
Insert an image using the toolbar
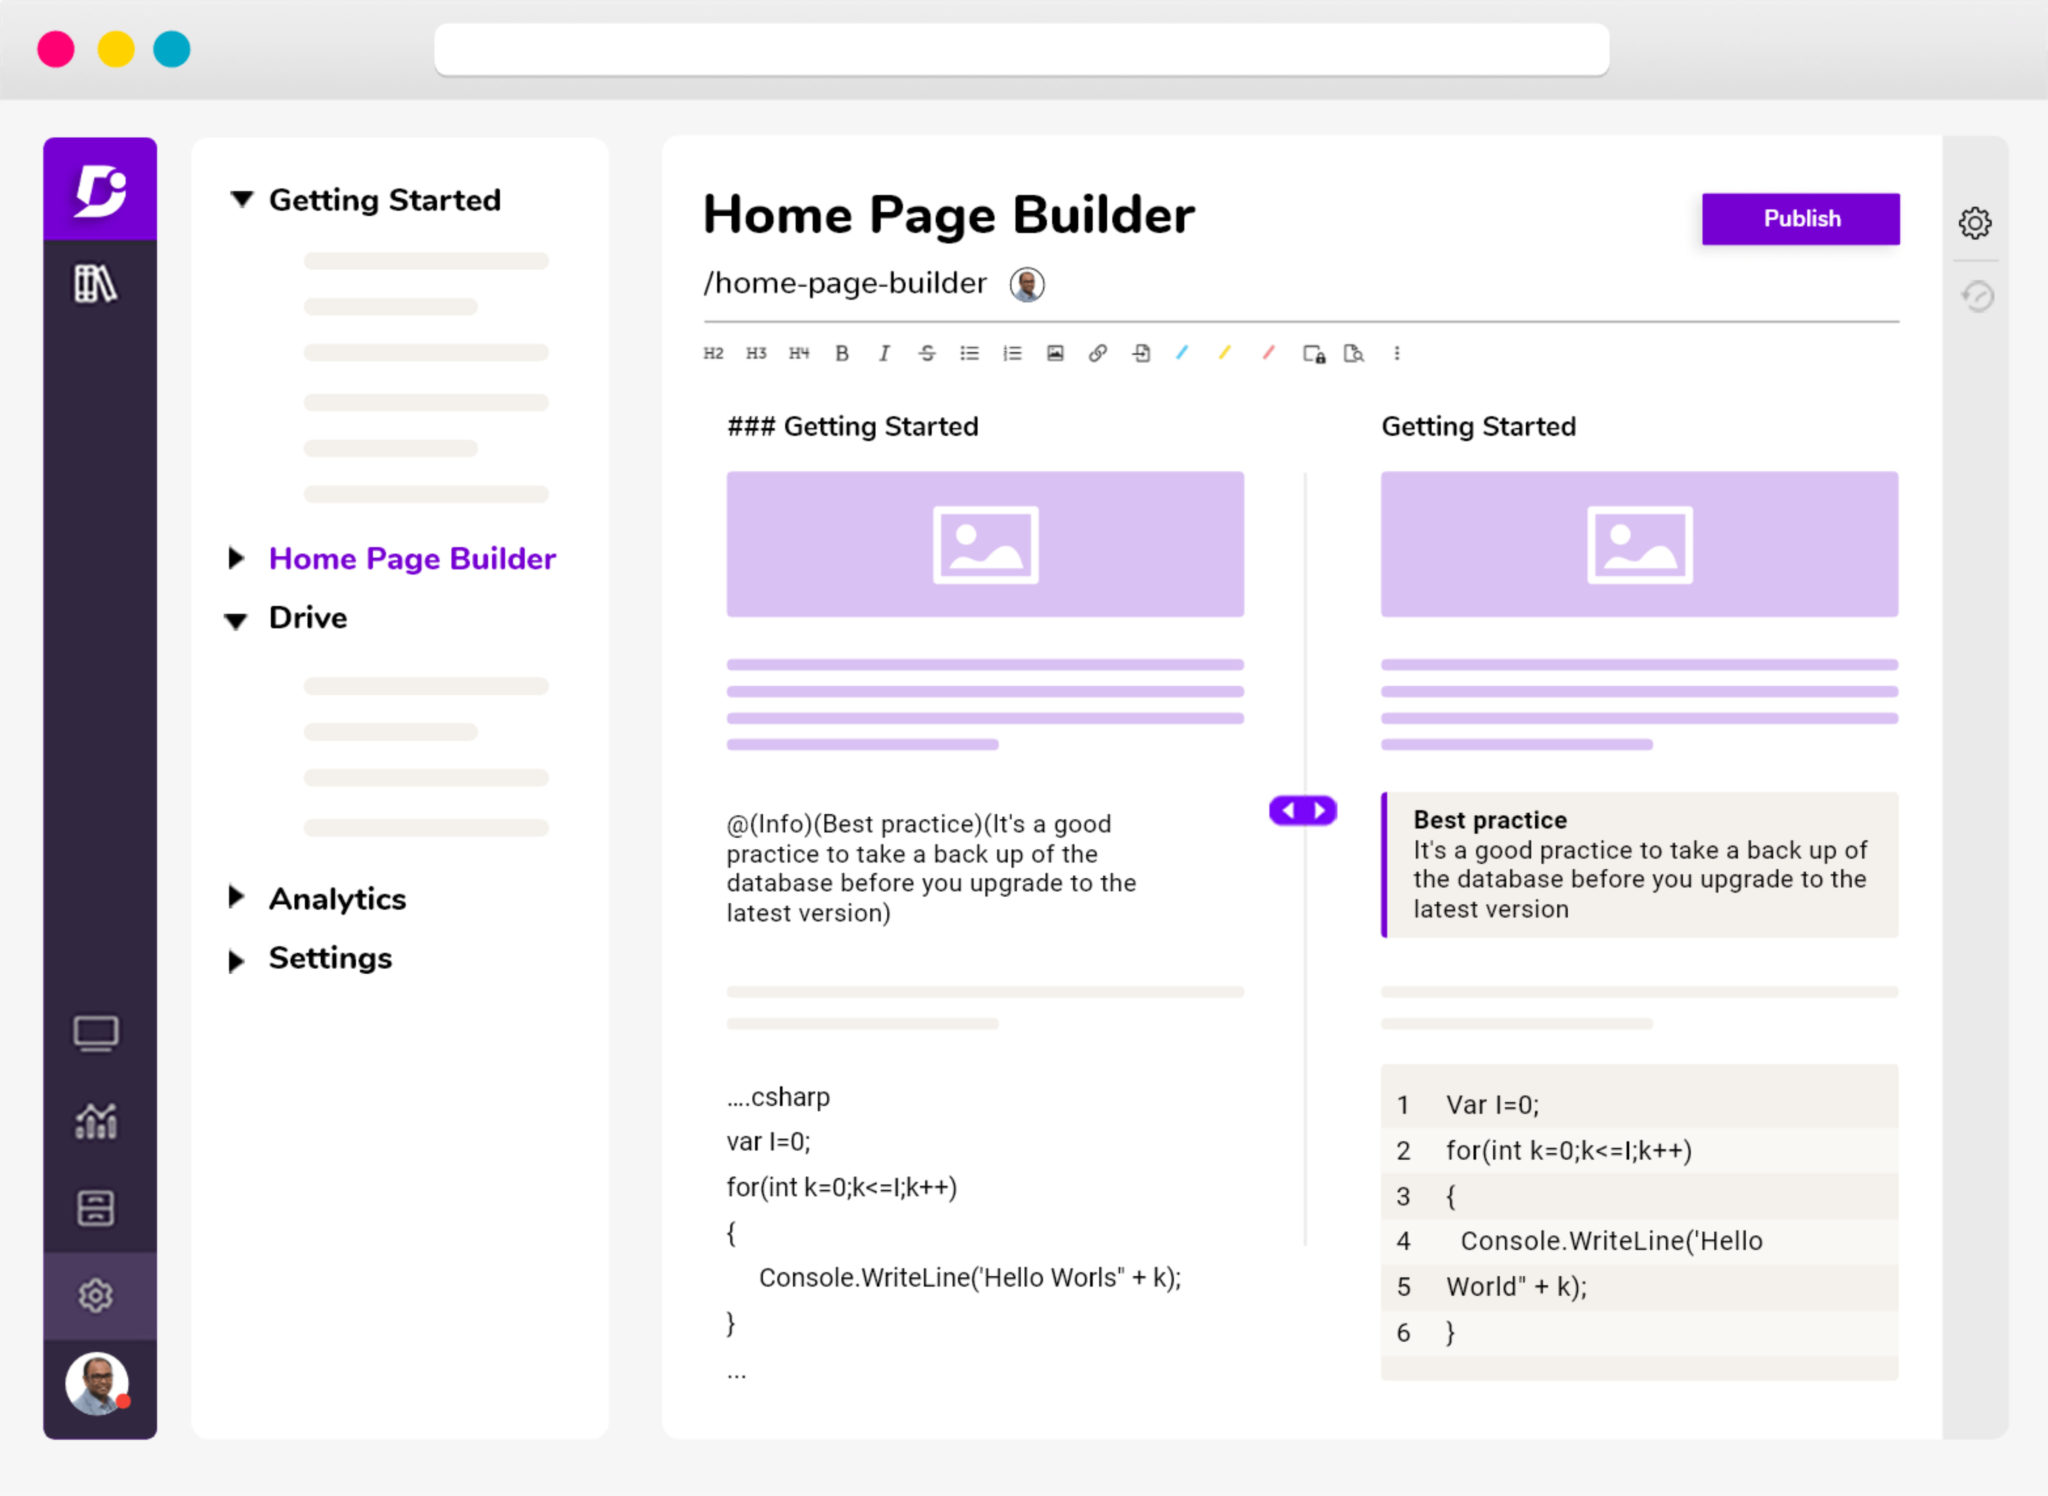1056,353
